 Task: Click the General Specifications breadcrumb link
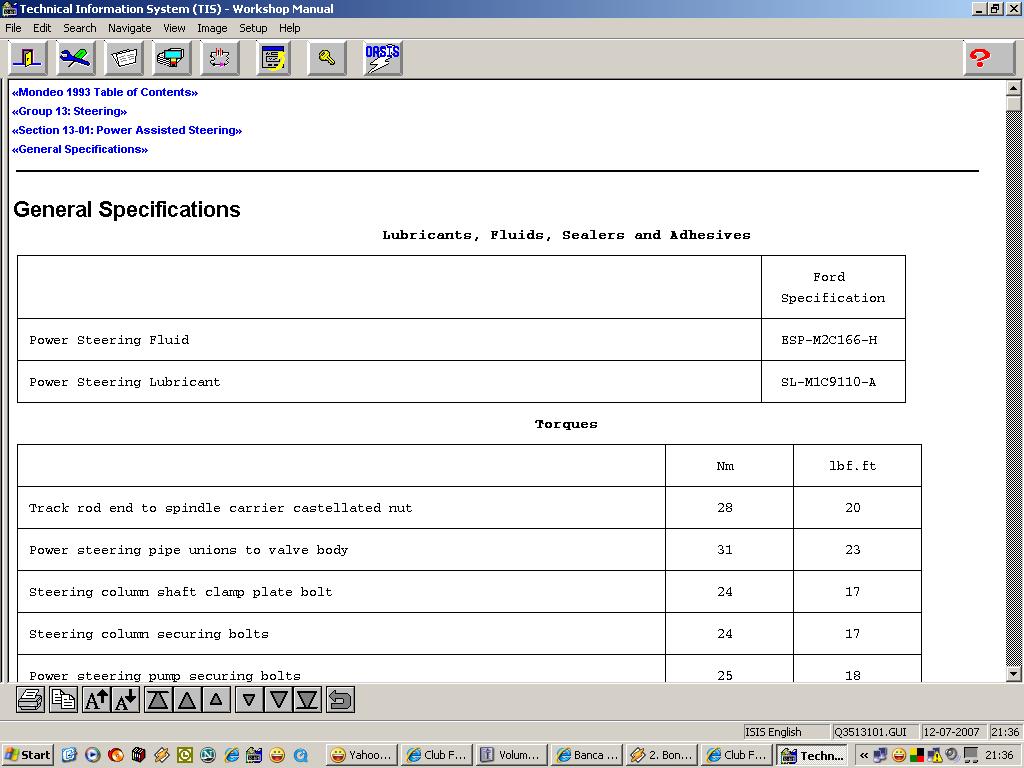[x=80, y=149]
